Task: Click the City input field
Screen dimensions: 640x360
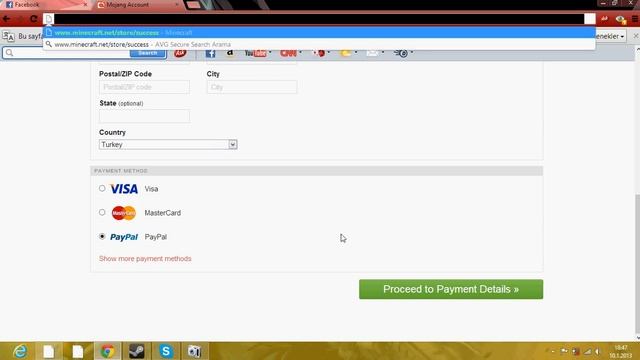Action: (252, 87)
